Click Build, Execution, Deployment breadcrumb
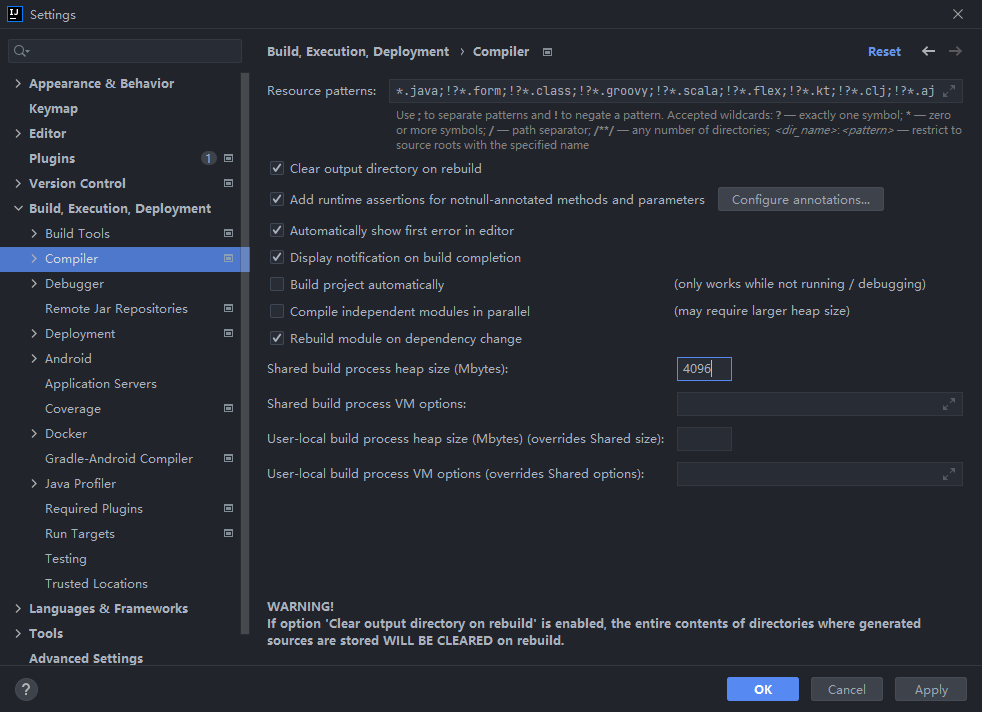The width and height of the screenshot is (982, 712). (x=358, y=51)
